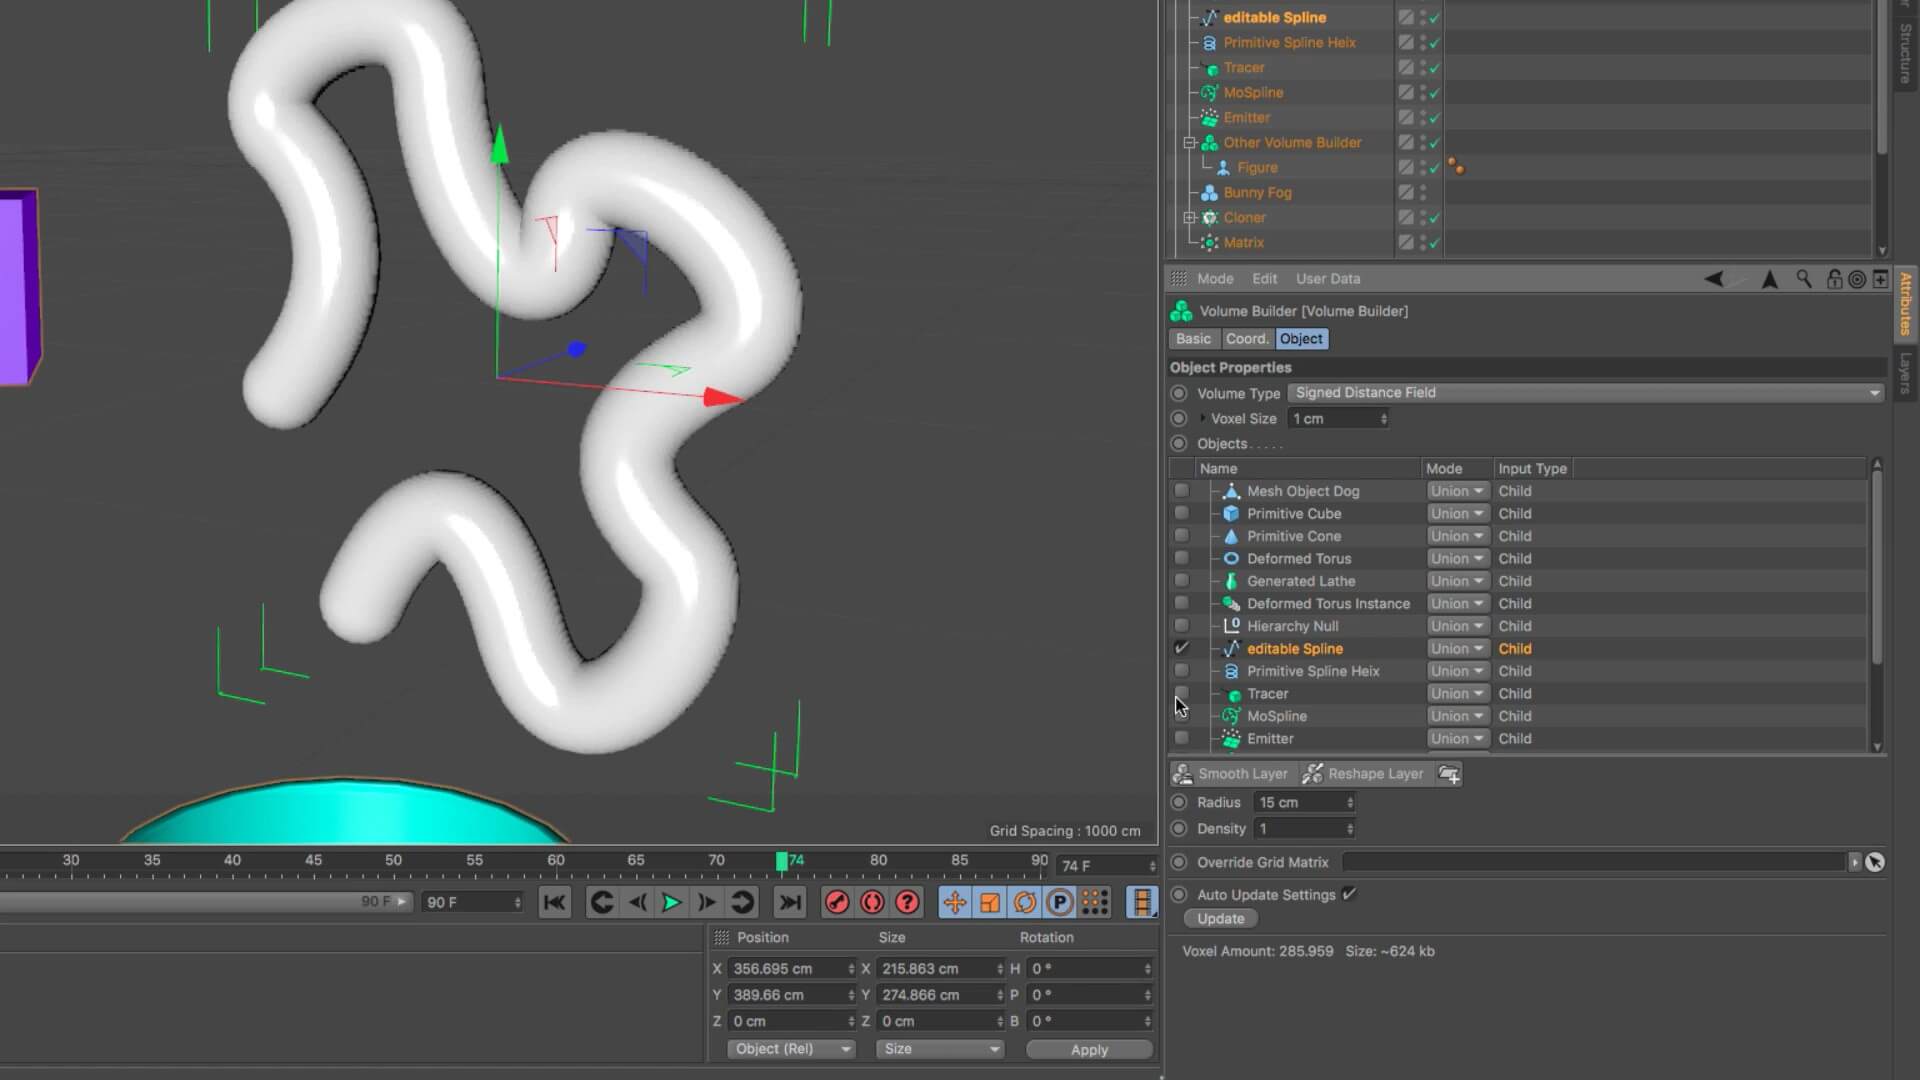Click the lock icon in Attributes panel
This screenshot has height=1080, width=1920.
pyautogui.click(x=1833, y=280)
